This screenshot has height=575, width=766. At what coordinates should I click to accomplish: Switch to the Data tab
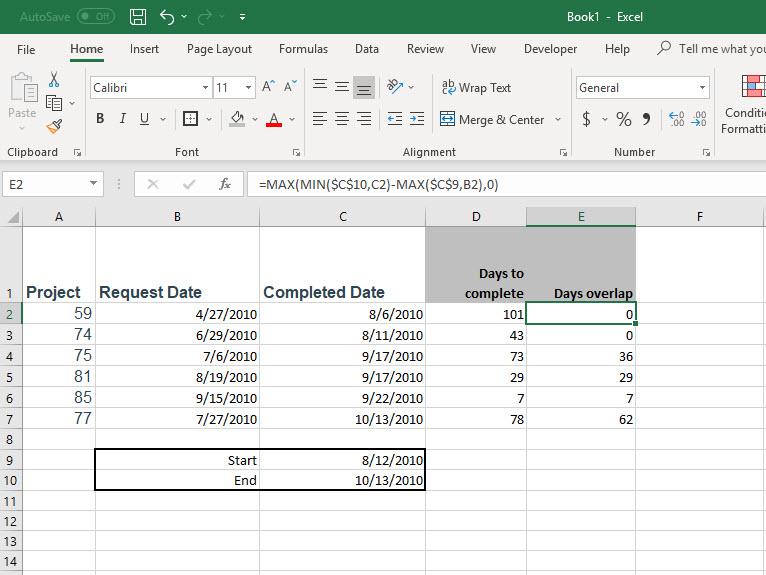point(367,49)
